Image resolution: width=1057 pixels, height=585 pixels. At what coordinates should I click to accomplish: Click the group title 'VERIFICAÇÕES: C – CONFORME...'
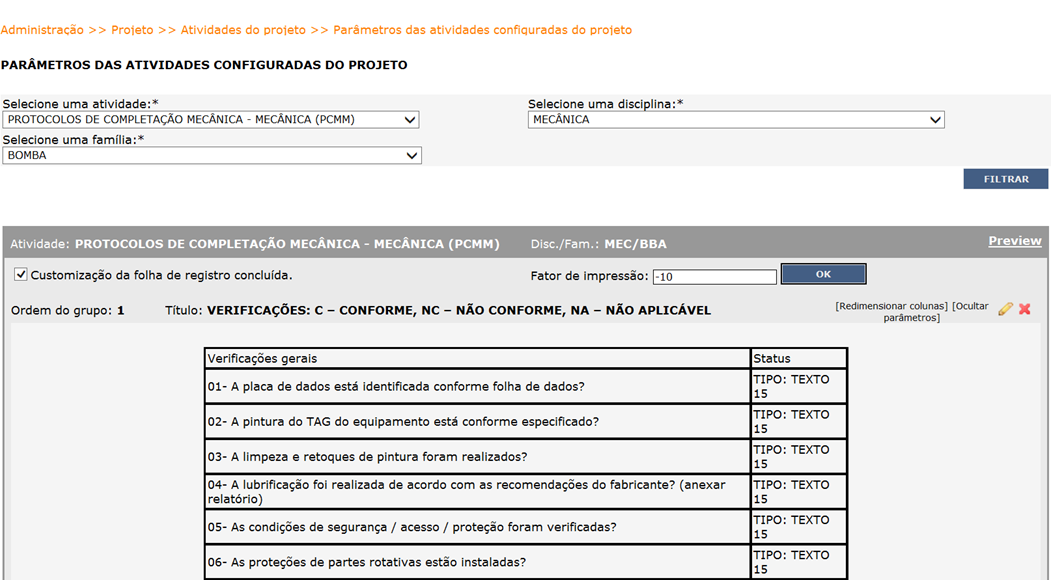pyautogui.click(x=458, y=311)
